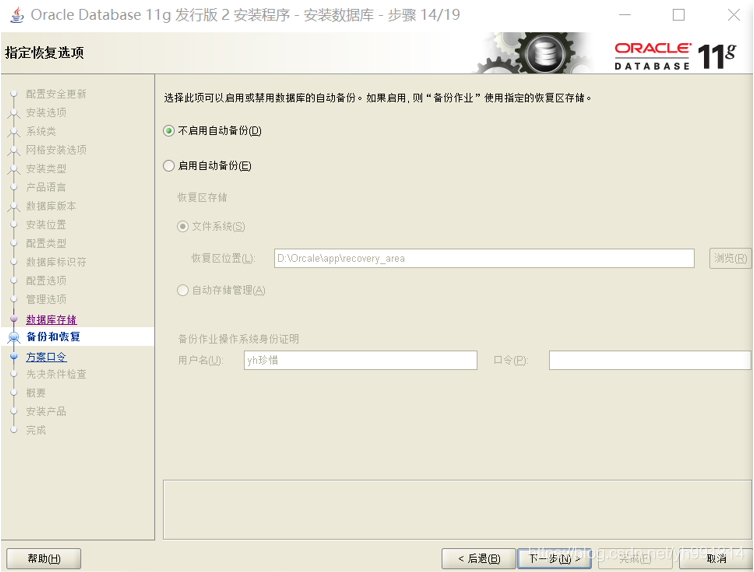Image resolution: width=754 pixels, height=572 pixels.
Task: Click 配置选项 step in sidebar
Action: (46, 281)
